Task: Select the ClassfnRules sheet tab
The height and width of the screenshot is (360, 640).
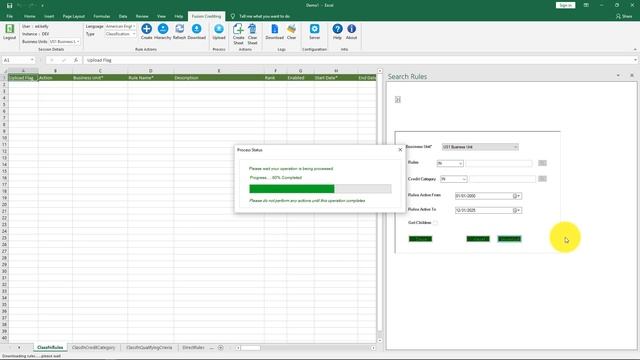Action: (x=50, y=347)
